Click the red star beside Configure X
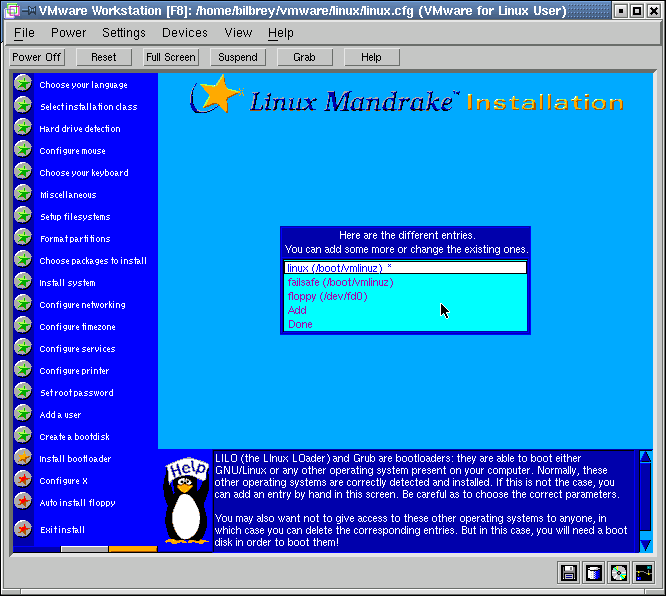The width and height of the screenshot is (666, 596). 23,480
